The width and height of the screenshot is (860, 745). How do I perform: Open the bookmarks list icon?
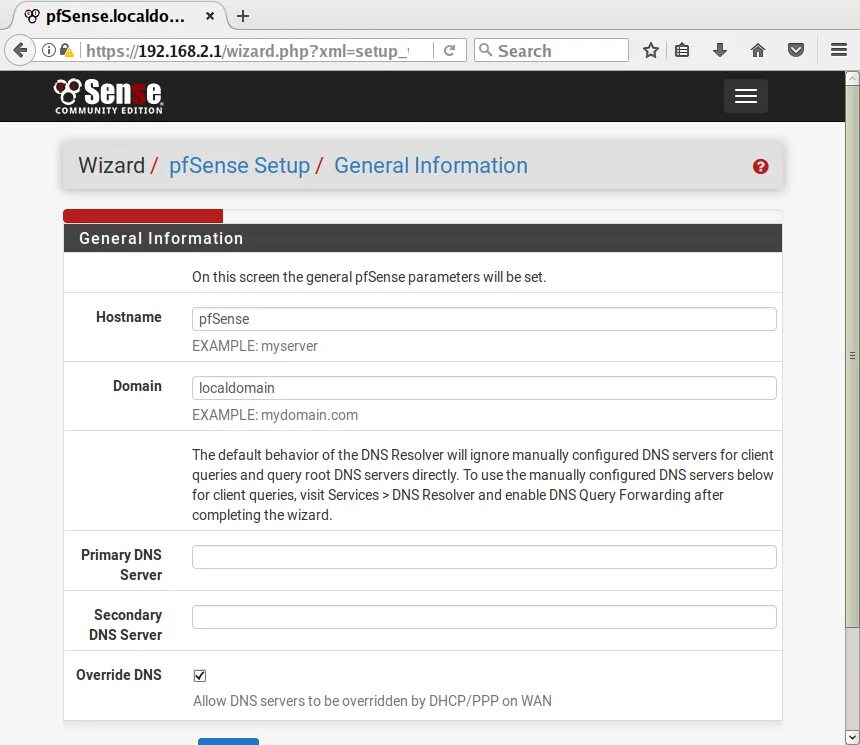[682, 50]
